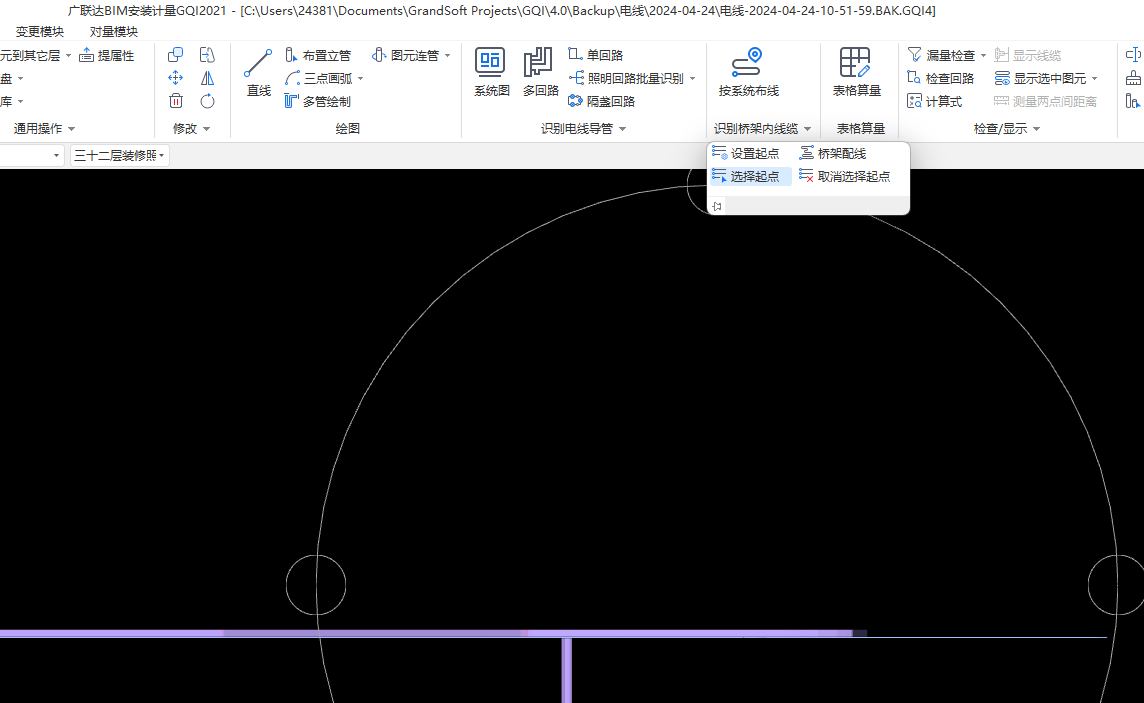The width and height of the screenshot is (1144, 703).
Task: Select the 直线 straight line drawing tool
Action: [258, 73]
